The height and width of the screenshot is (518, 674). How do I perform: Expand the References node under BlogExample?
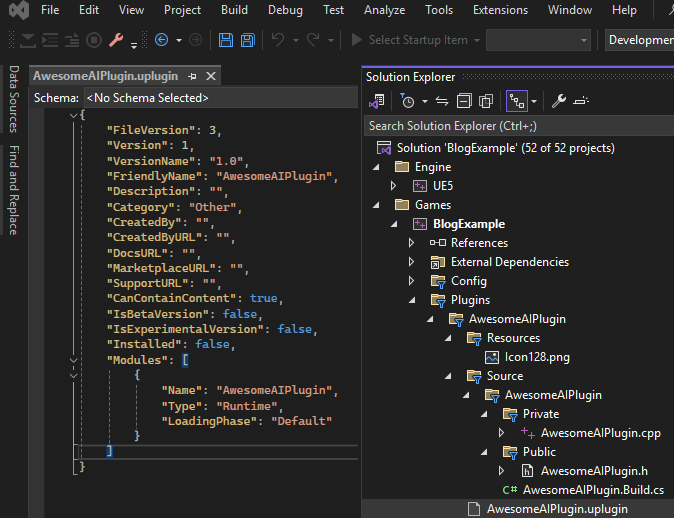[411, 243]
